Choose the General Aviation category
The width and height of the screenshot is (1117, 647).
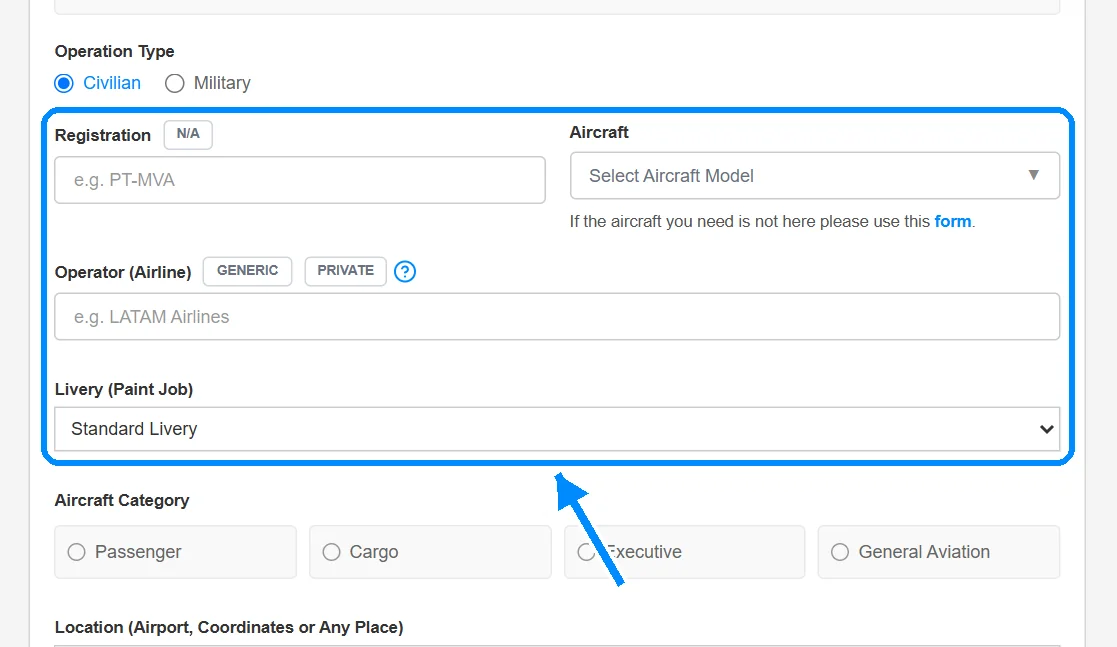pyautogui.click(x=939, y=552)
